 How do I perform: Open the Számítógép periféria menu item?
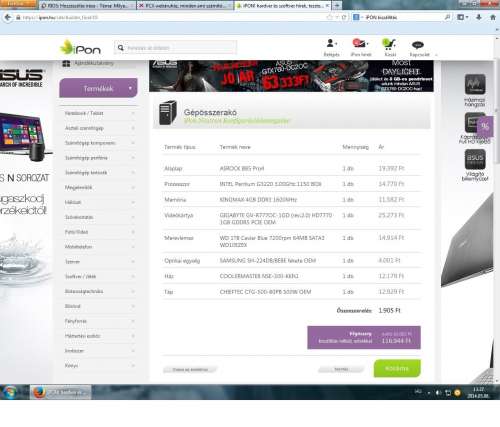[86, 158]
